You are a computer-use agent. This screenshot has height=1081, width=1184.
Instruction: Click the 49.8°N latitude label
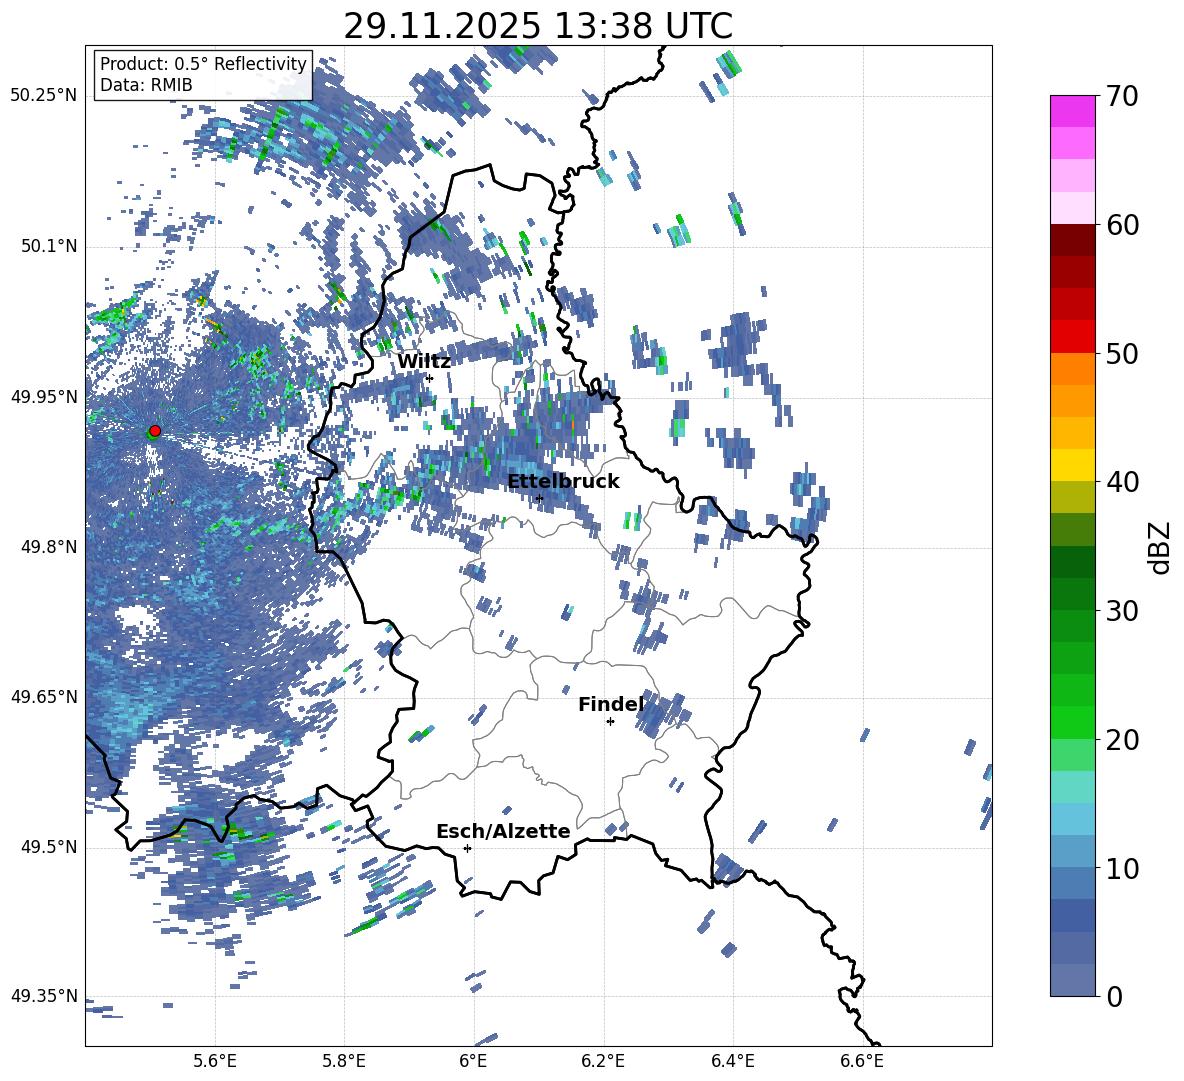point(48,547)
